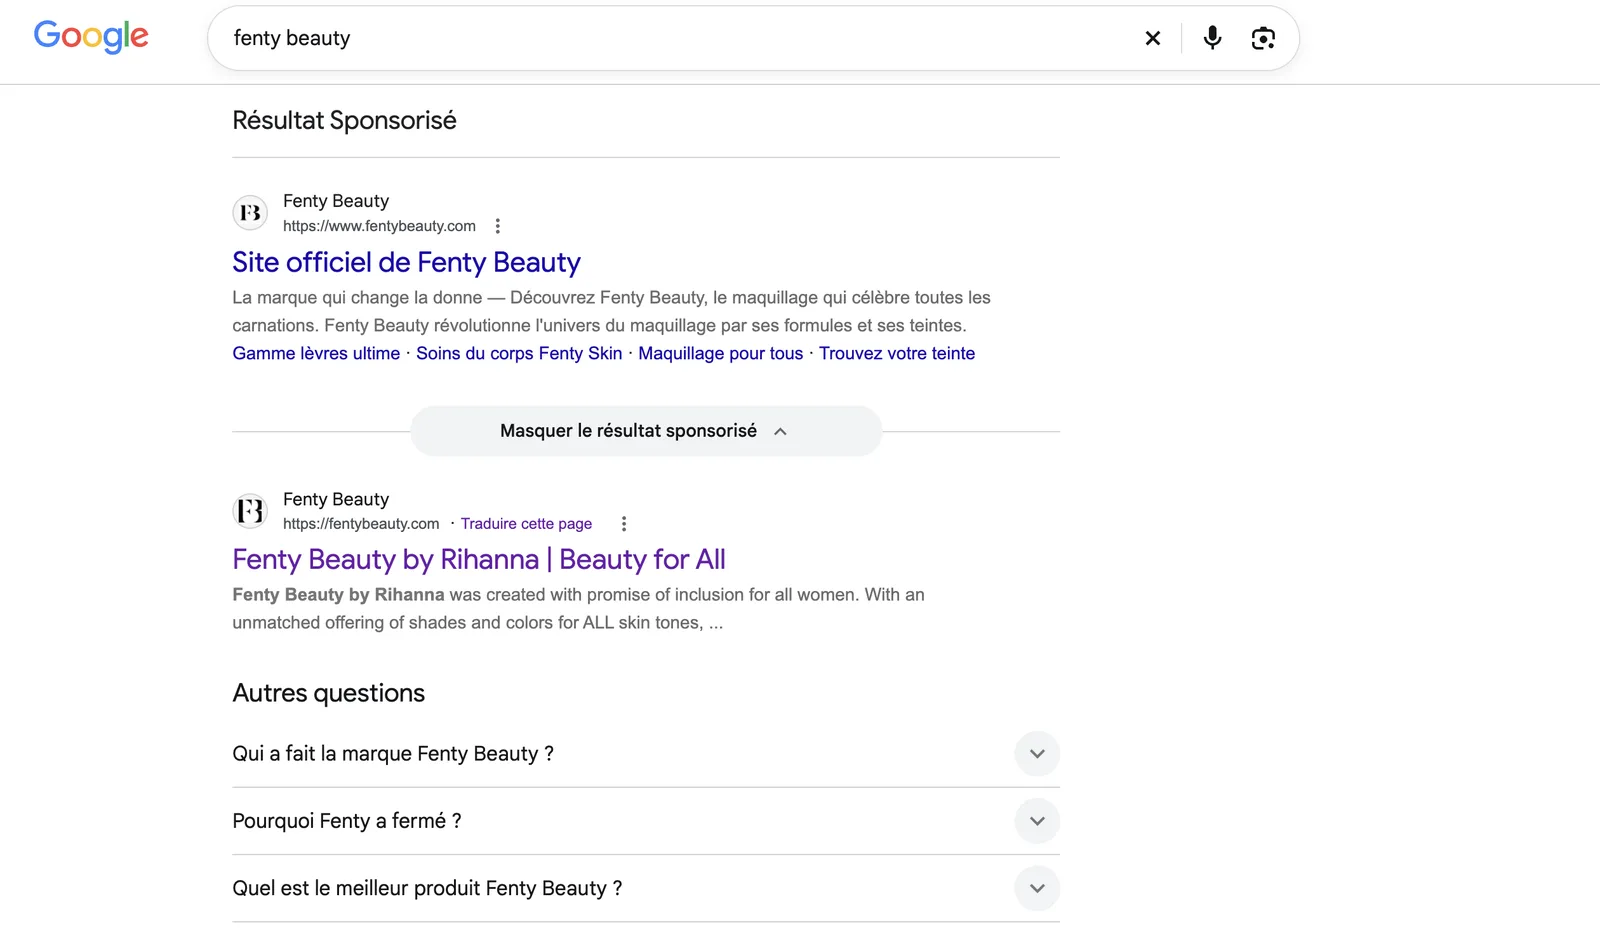Open Site officiel de Fenty Beauty link
Viewport: 1600px width, 932px height.
tap(406, 262)
